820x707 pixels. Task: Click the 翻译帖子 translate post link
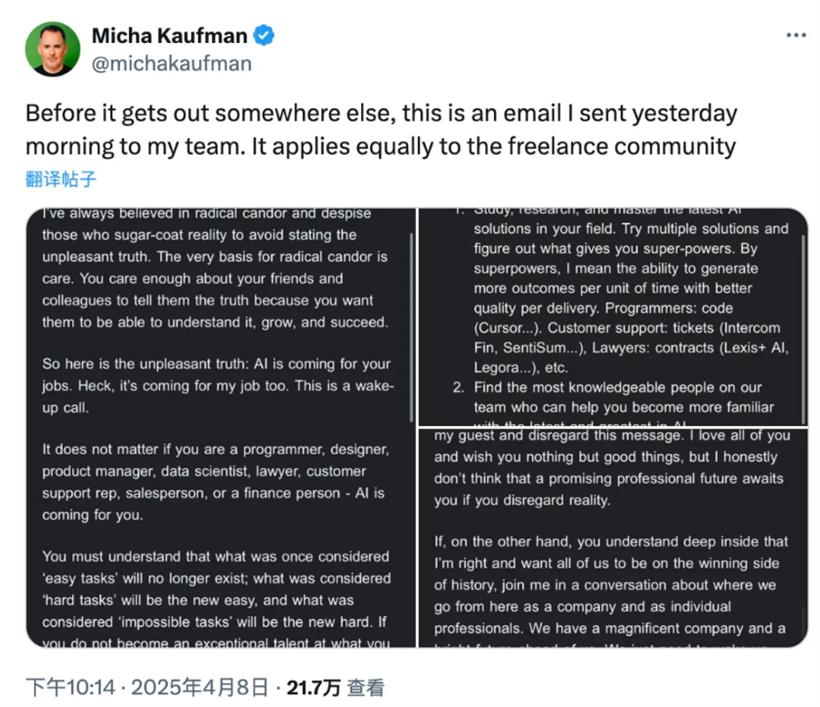61,179
